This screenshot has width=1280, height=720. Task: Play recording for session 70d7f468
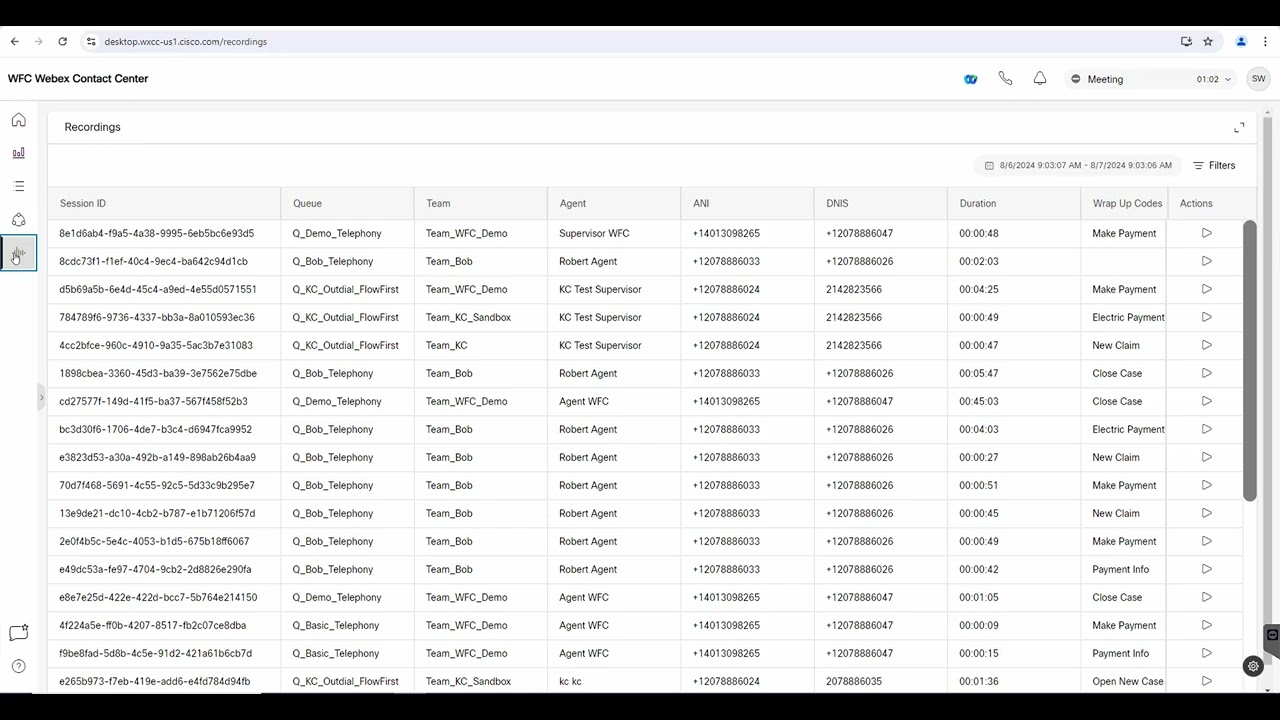[x=1206, y=485]
